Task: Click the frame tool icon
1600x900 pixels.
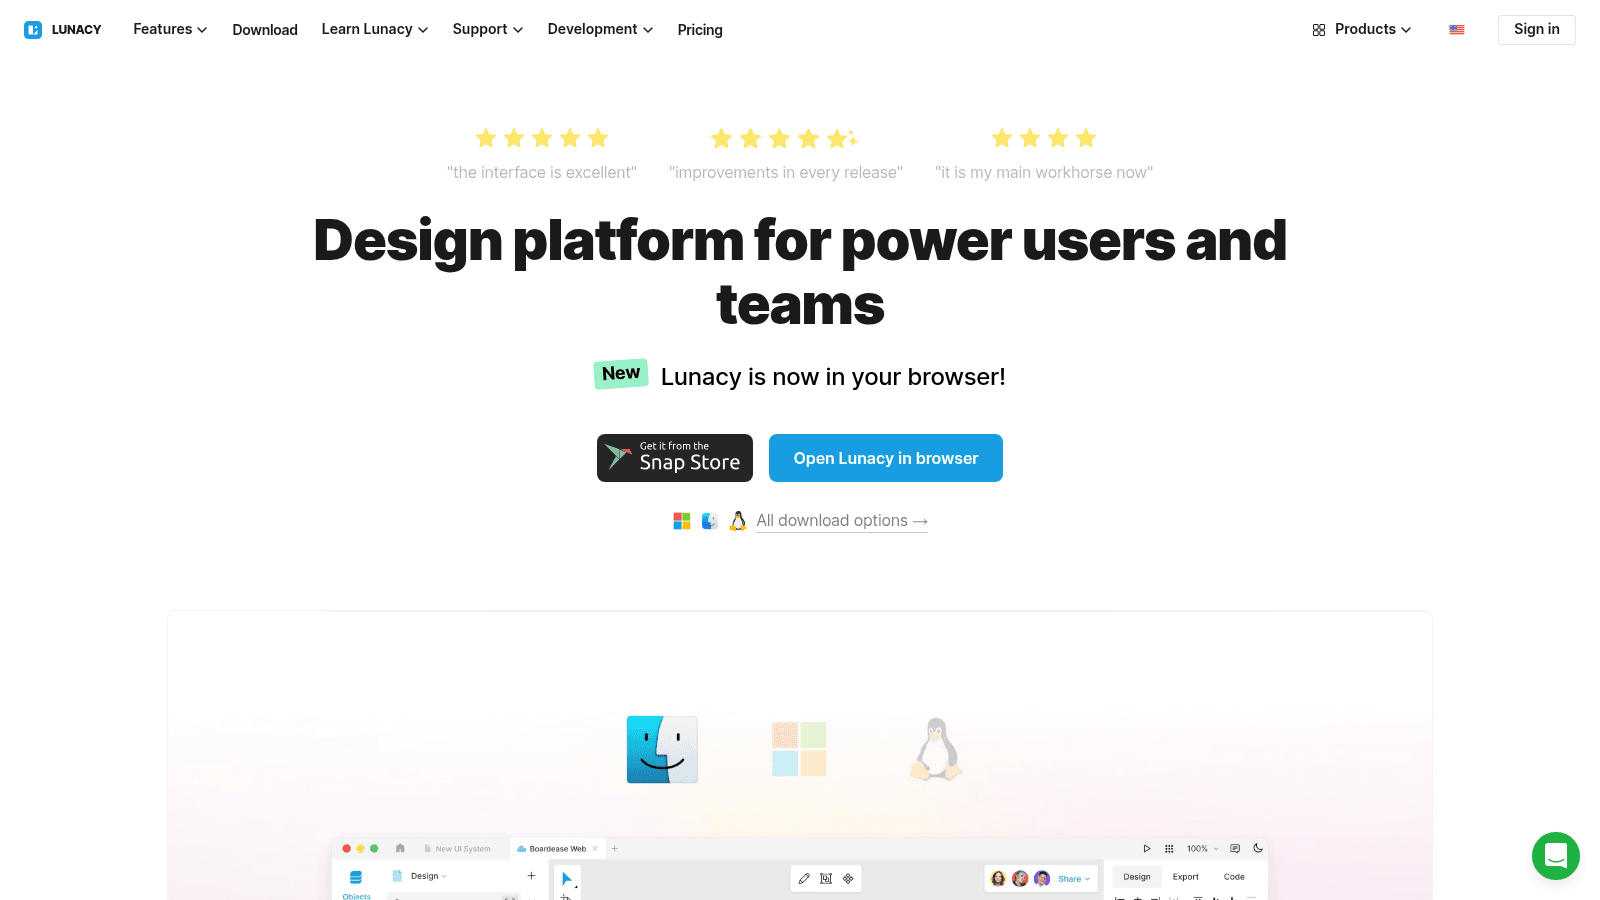Action: [x=826, y=878]
